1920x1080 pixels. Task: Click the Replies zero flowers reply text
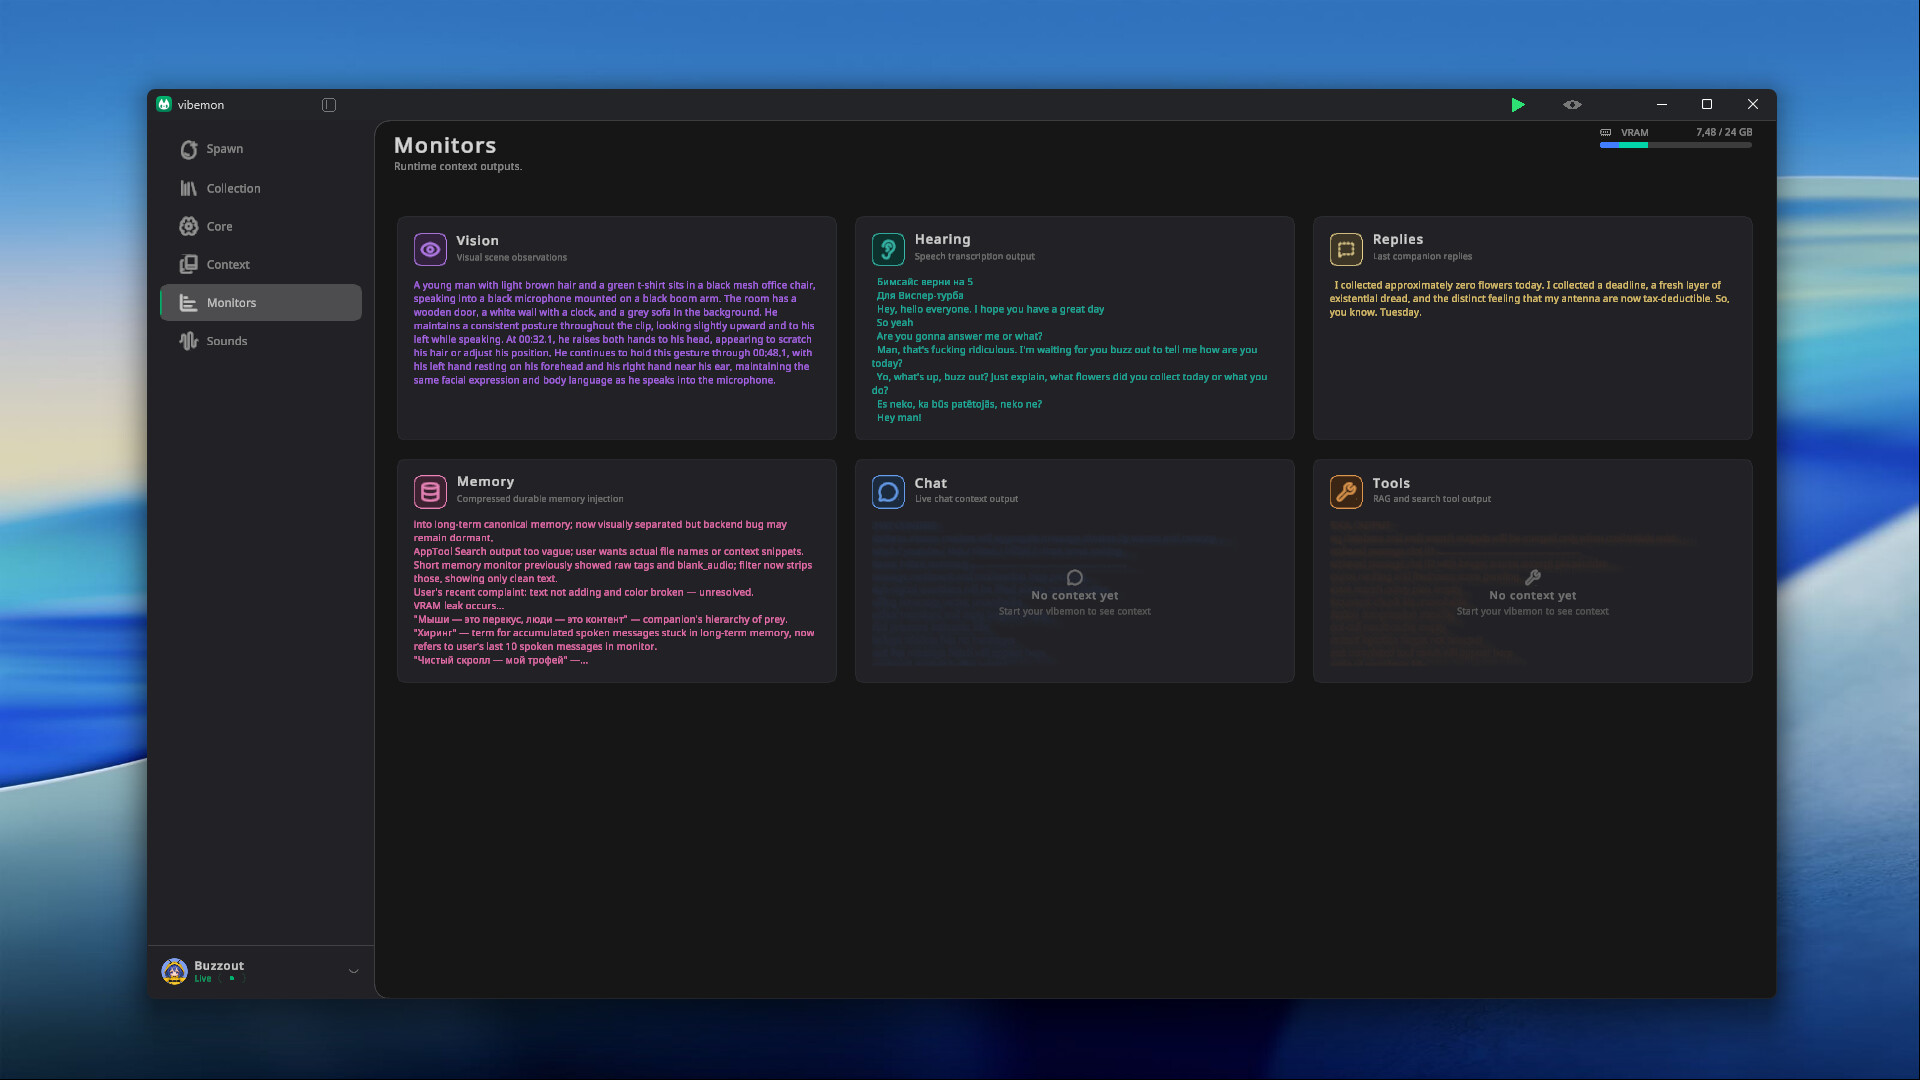(1529, 299)
